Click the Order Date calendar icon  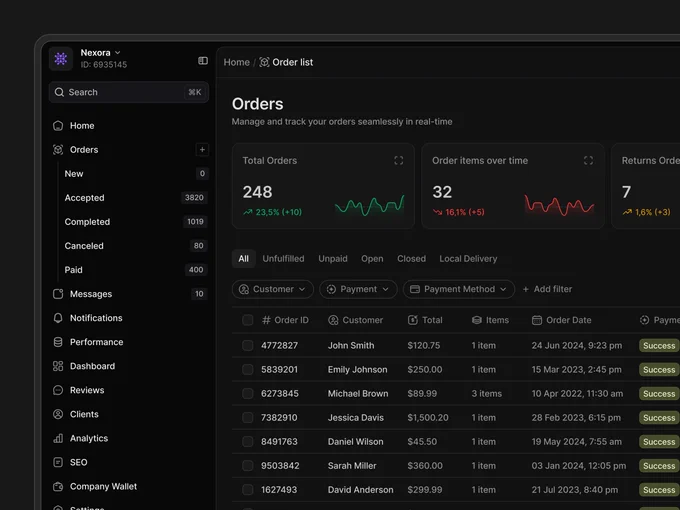537,320
